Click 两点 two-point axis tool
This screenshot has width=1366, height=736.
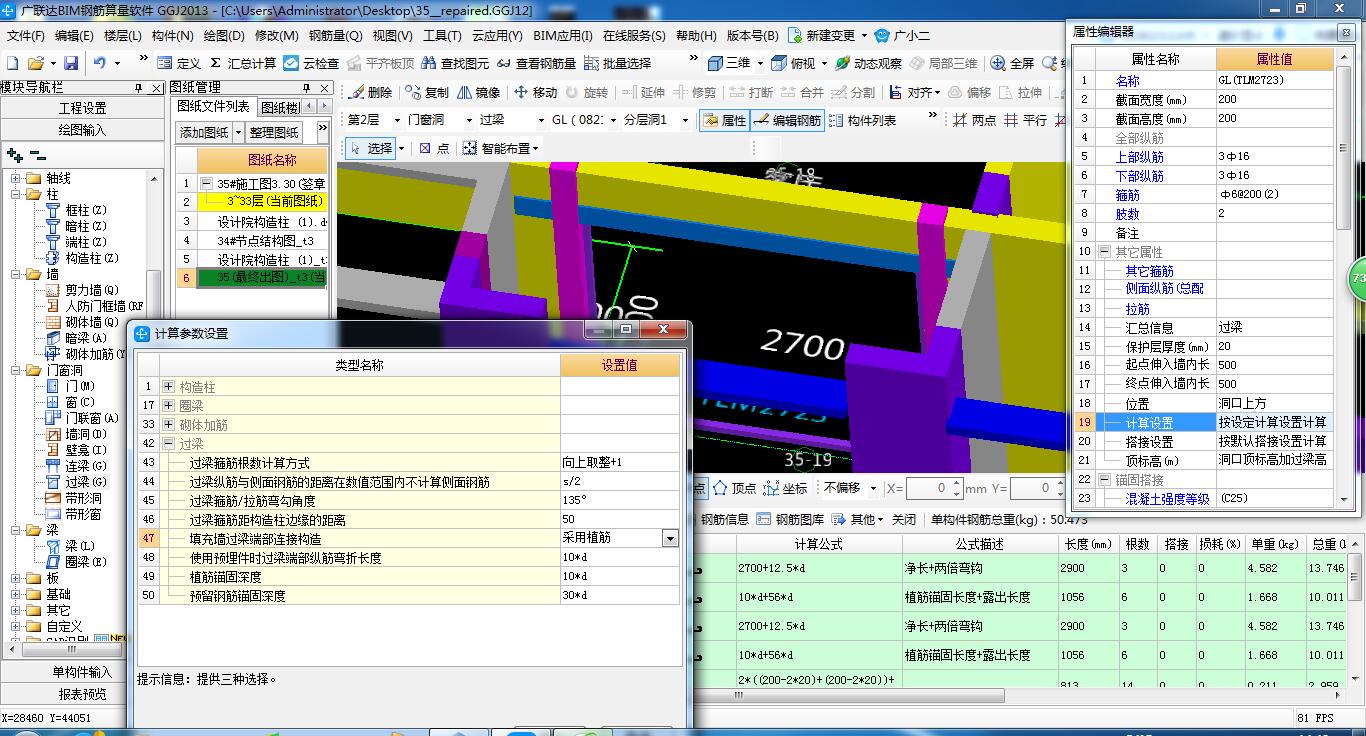click(x=974, y=120)
